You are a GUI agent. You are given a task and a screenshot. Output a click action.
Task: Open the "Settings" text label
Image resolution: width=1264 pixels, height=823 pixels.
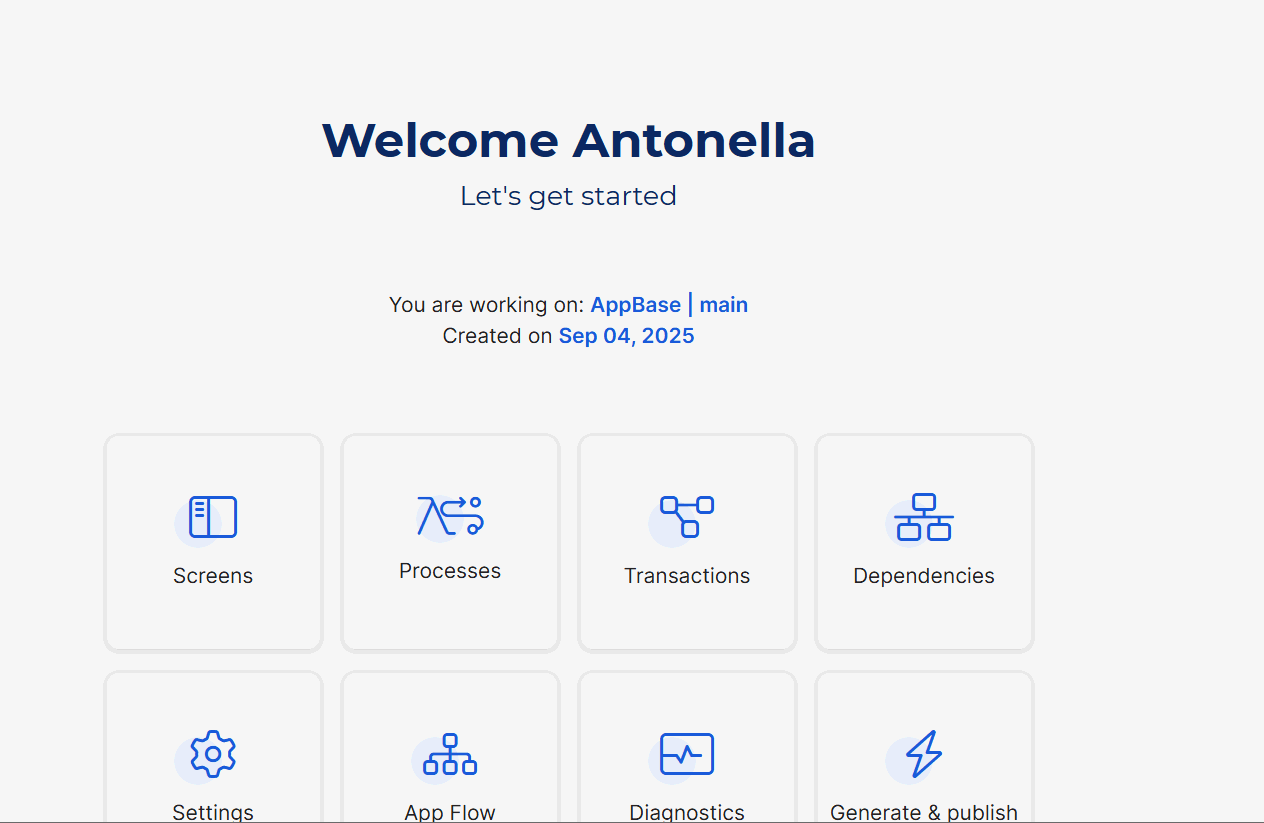pyautogui.click(x=213, y=812)
